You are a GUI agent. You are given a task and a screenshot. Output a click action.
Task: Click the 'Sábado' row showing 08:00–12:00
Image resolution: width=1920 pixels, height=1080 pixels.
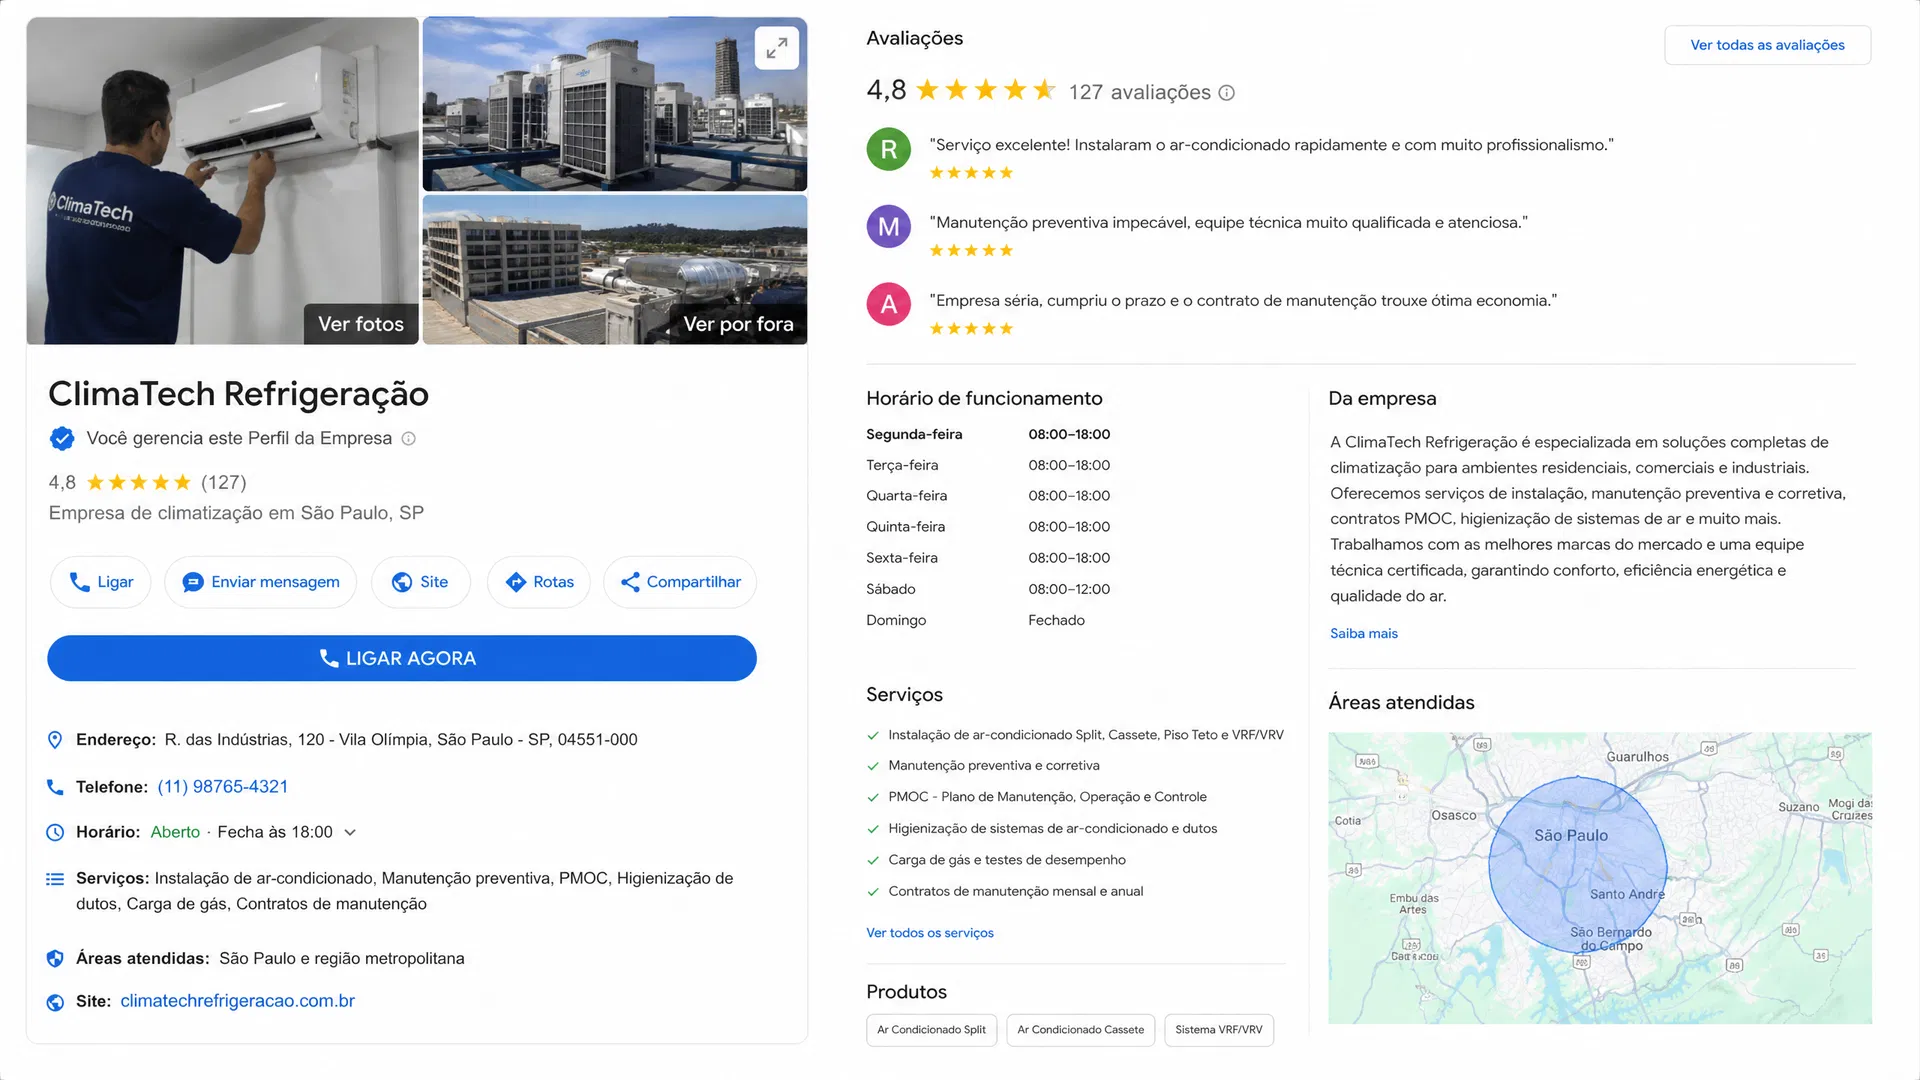click(x=988, y=589)
